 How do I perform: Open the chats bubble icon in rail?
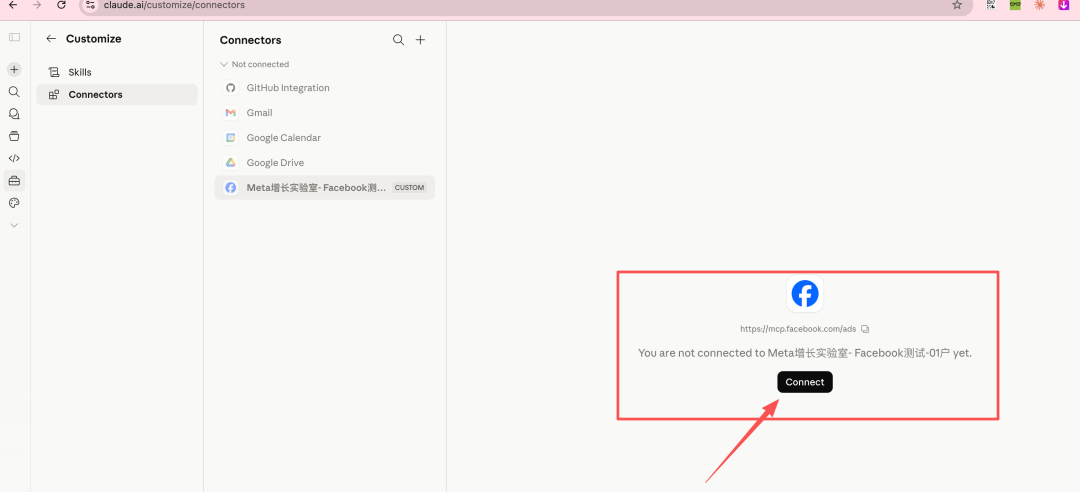pyautogui.click(x=14, y=114)
